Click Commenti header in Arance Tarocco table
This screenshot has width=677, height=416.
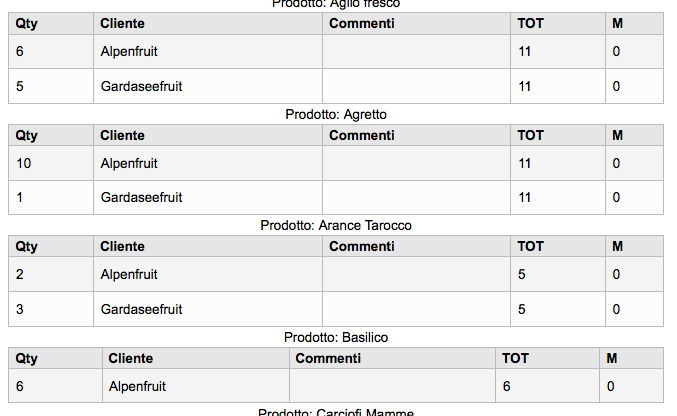click(362, 247)
